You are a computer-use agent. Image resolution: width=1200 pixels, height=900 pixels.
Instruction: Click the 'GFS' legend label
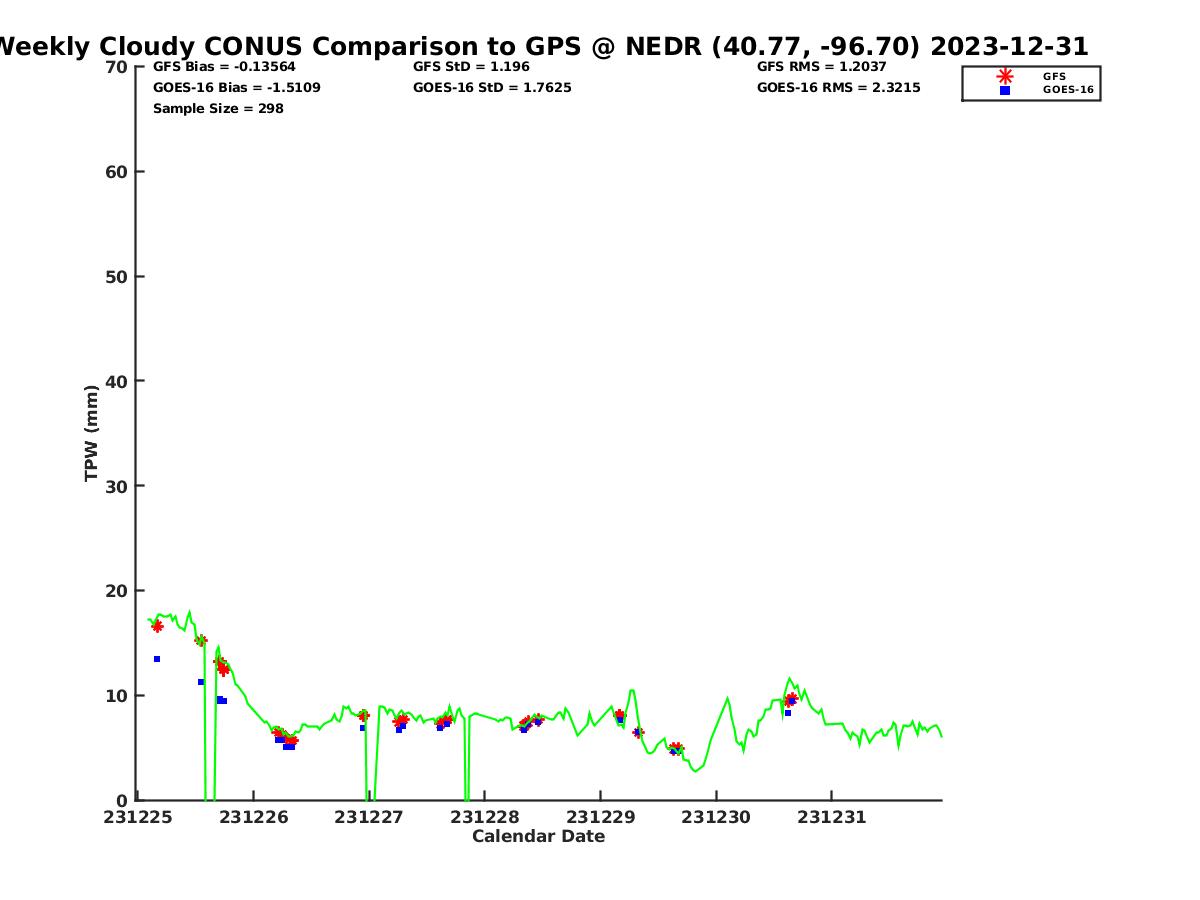point(1054,76)
